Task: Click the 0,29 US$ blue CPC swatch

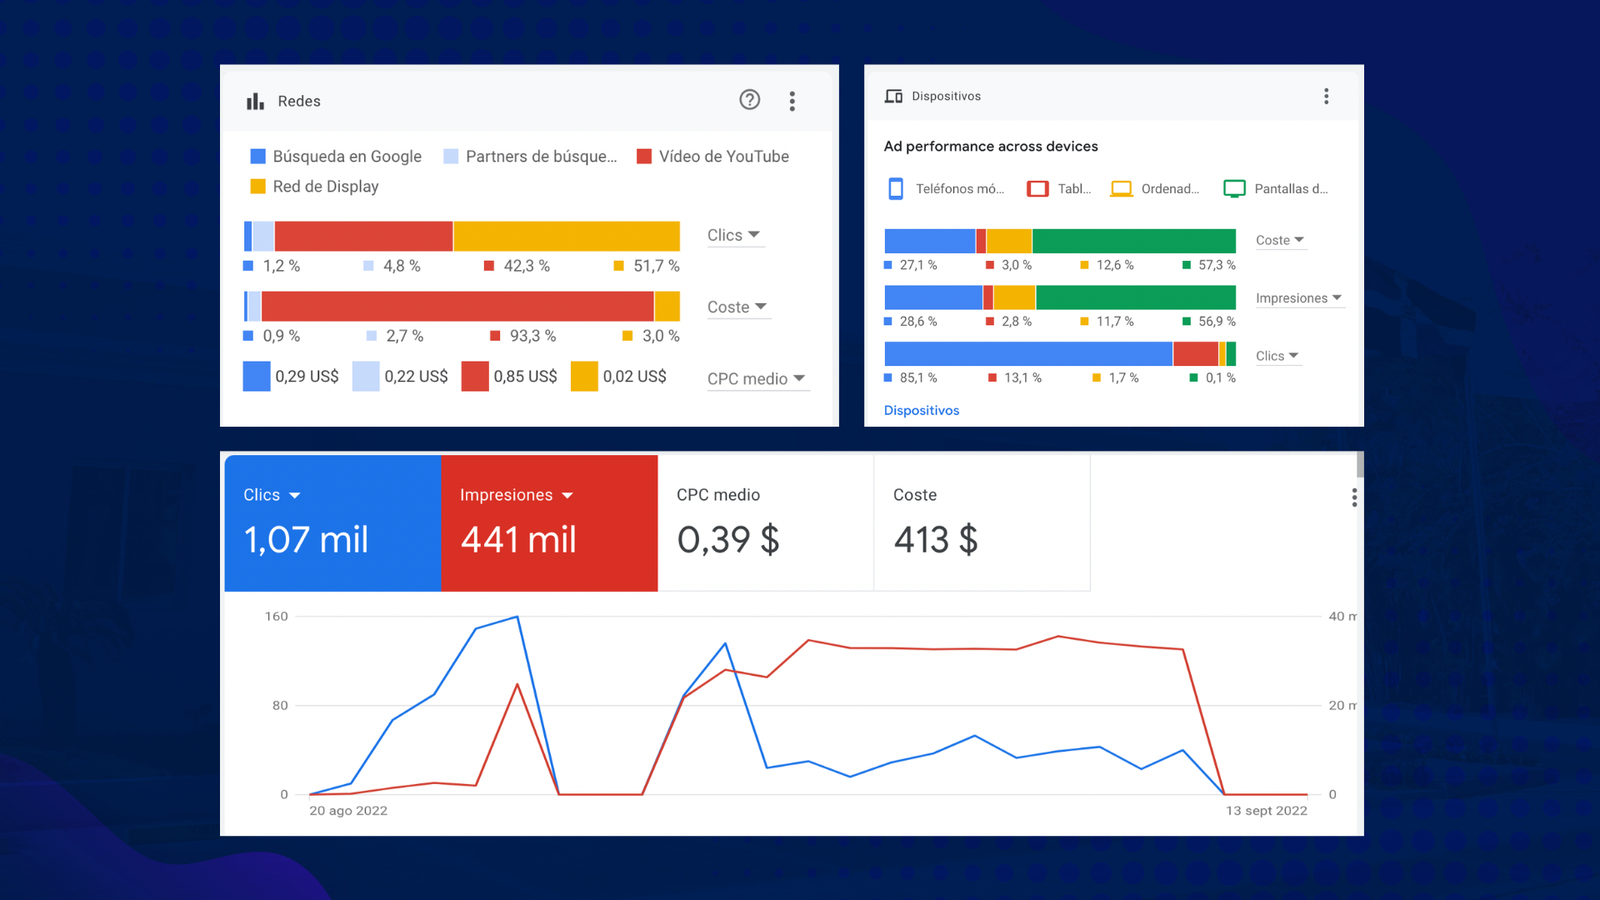Action: click(x=257, y=376)
